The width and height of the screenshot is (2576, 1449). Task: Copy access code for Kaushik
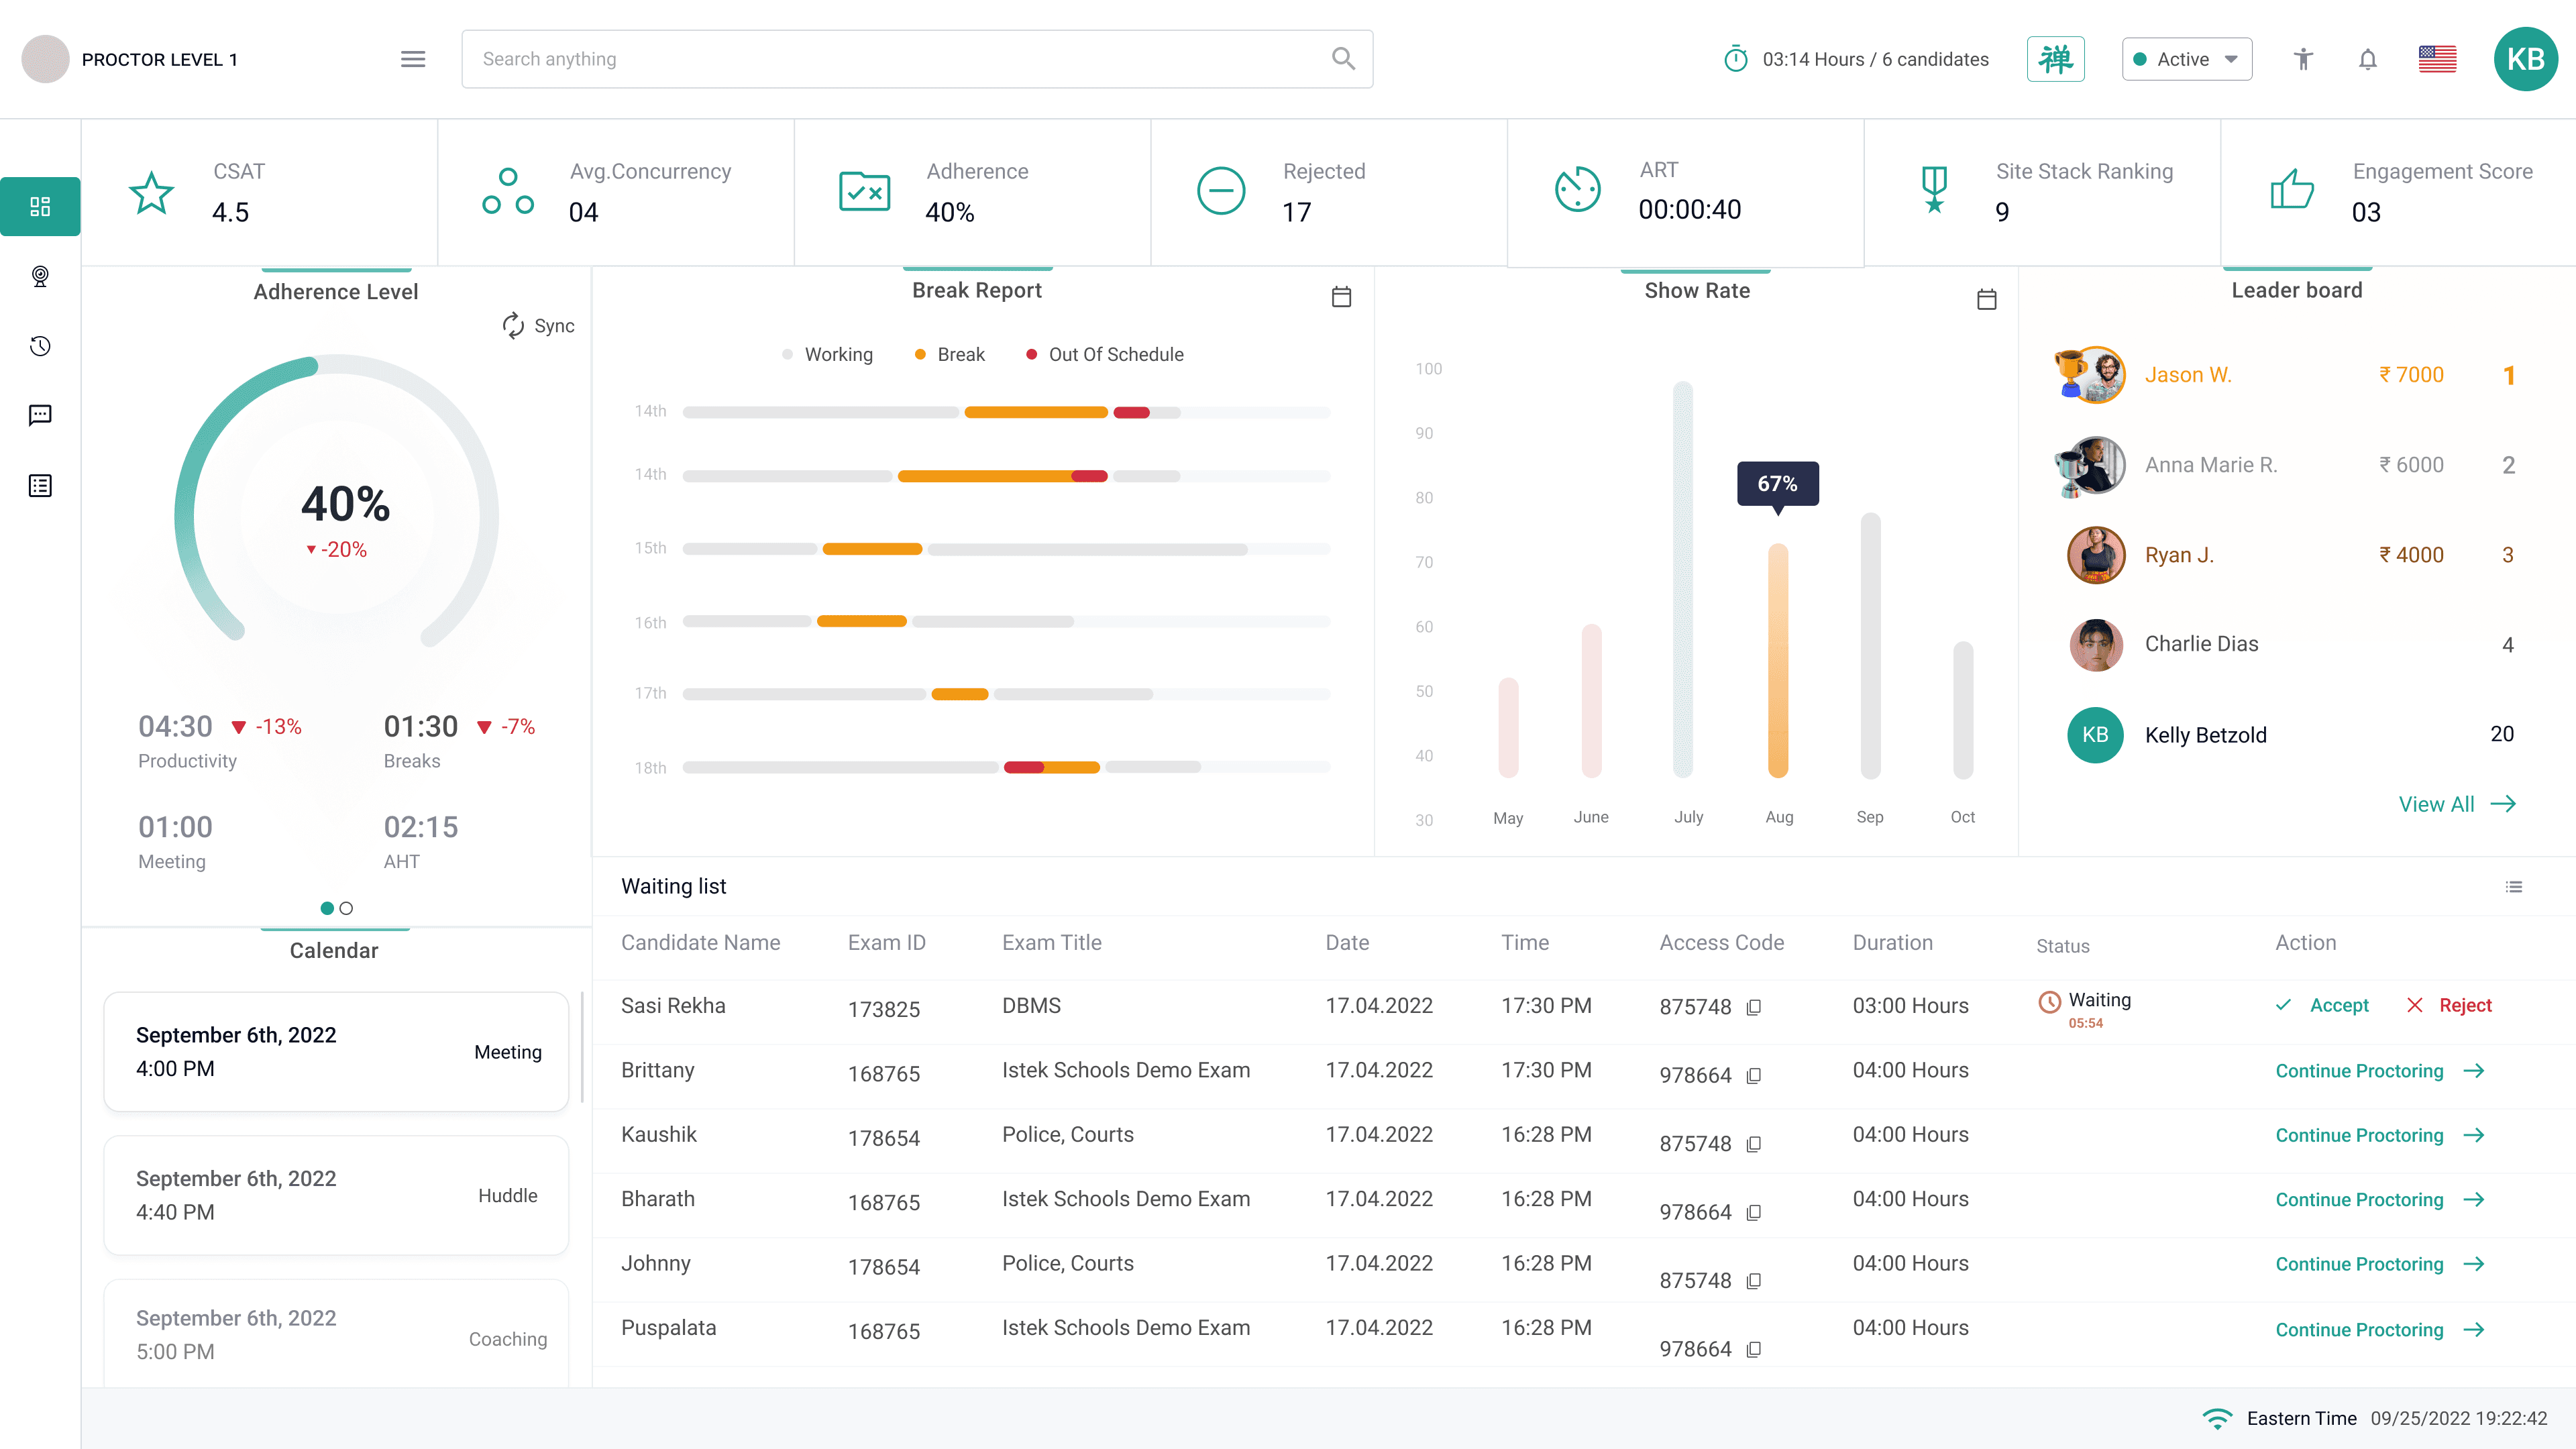tap(1753, 1144)
